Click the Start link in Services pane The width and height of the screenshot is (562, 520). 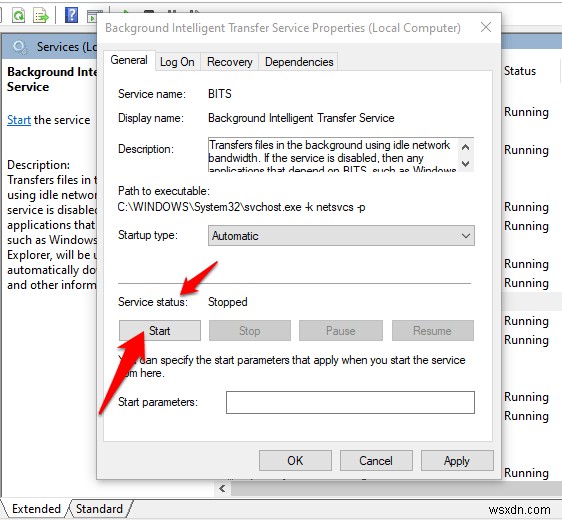[x=19, y=120]
